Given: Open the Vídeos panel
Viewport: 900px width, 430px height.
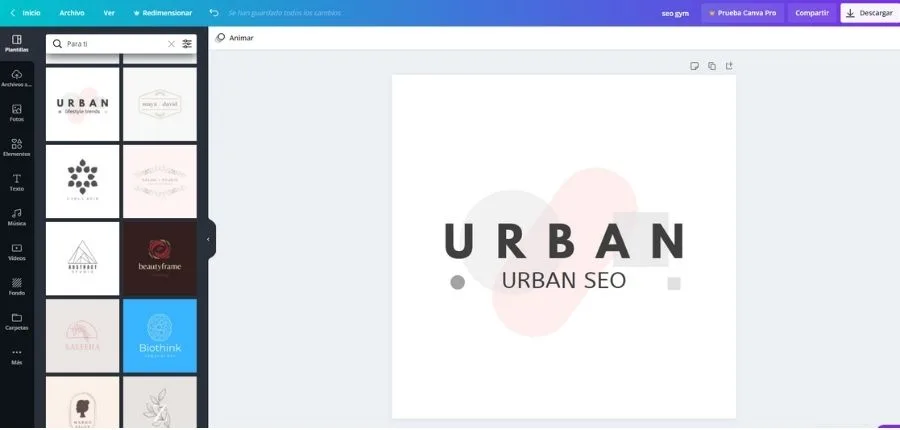Looking at the screenshot, I should point(16,252).
